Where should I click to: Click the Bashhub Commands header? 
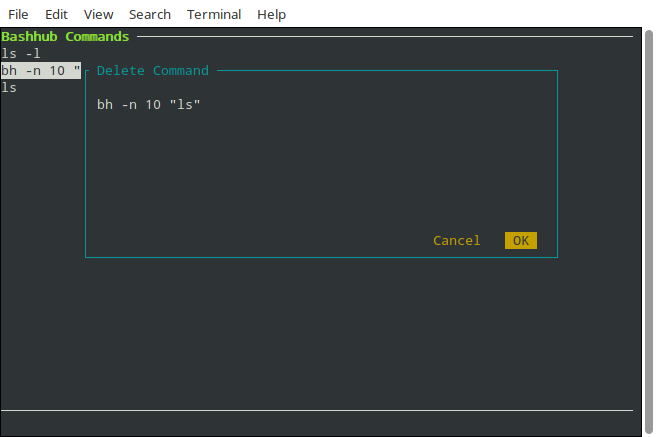pos(65,37)
